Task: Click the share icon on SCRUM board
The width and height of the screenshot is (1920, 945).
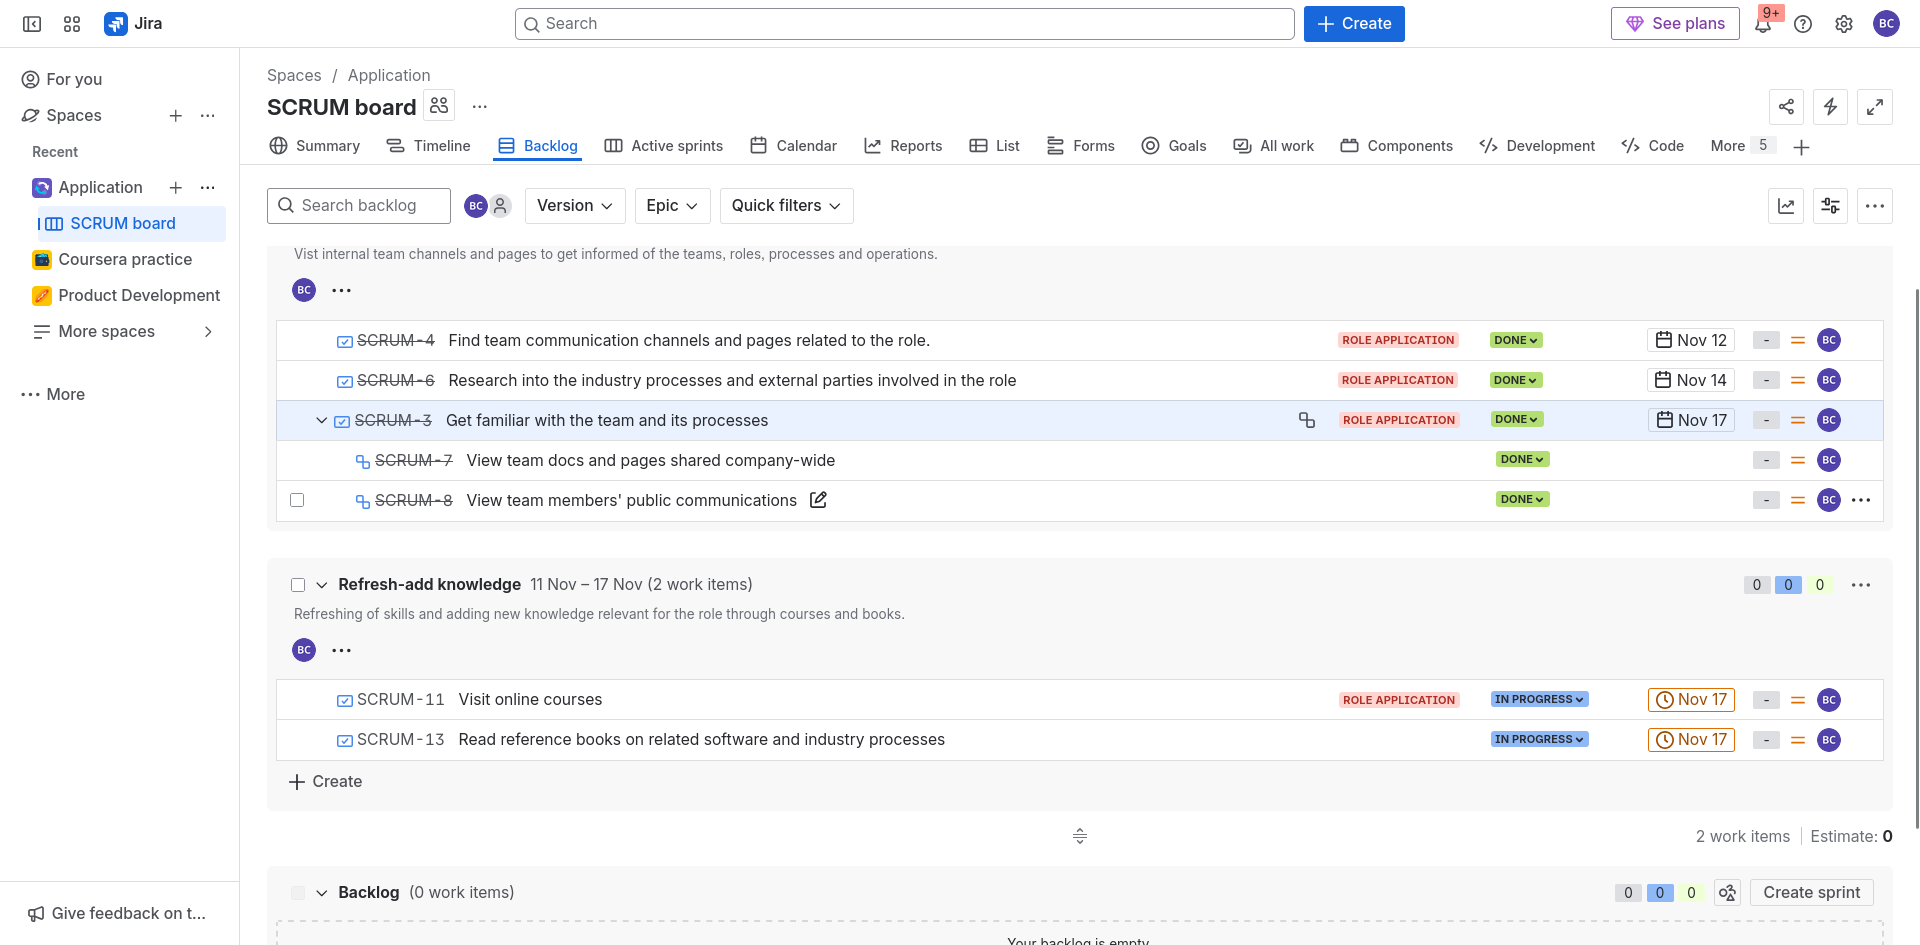Action: click(x=1786, y=107)
